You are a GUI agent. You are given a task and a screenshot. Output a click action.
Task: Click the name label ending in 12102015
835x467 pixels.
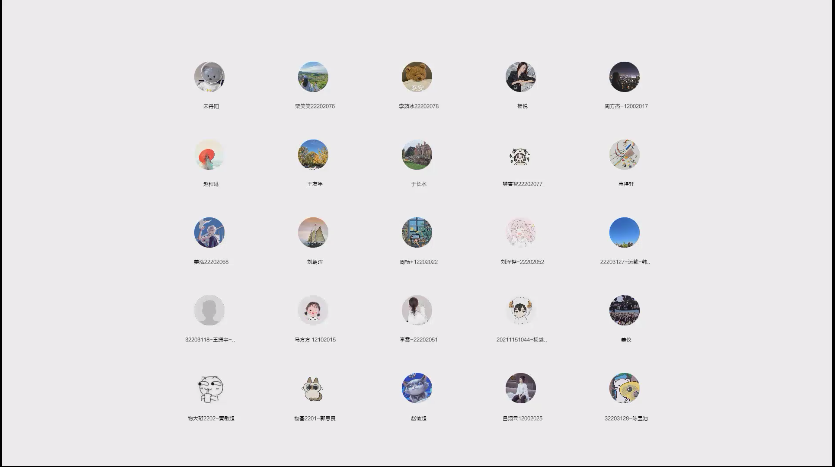pyautogui.click(x=315, y=340)
